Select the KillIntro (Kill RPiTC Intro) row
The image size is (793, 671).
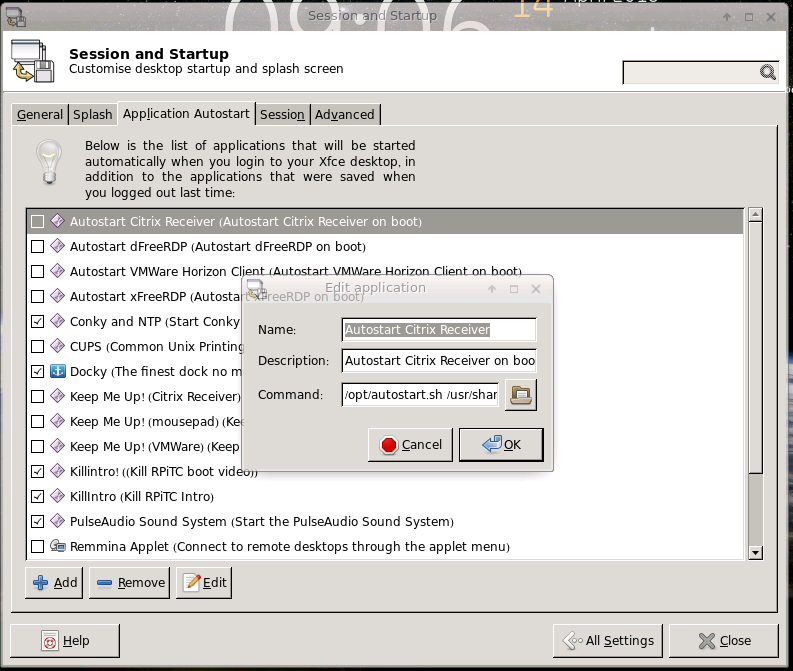click(x=384, y=497)
